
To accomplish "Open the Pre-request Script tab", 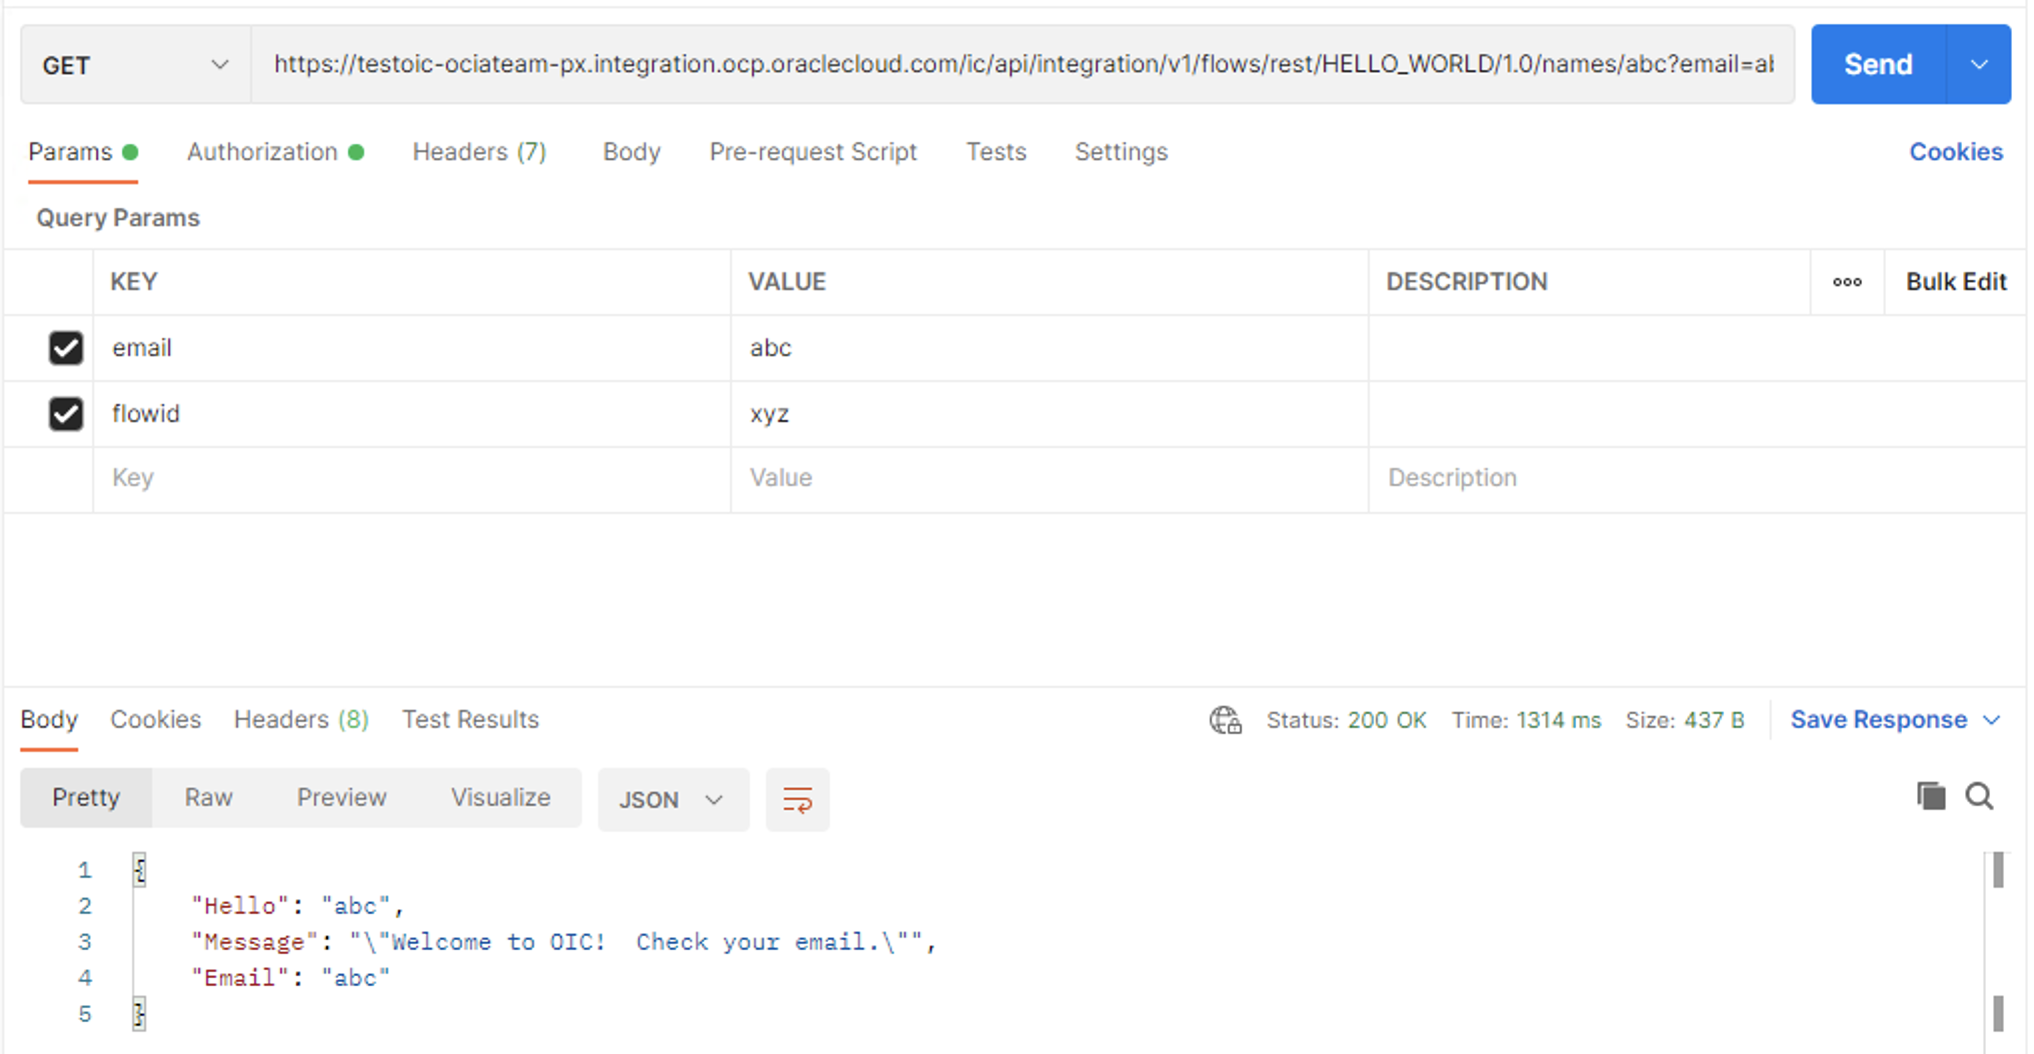I will (812, 152).
